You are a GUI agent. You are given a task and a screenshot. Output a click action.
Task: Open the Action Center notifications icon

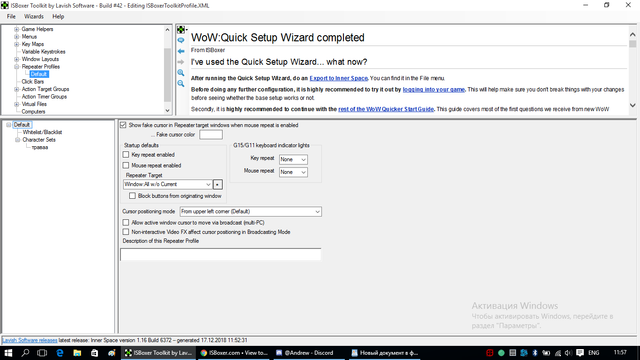click(580, 353)
